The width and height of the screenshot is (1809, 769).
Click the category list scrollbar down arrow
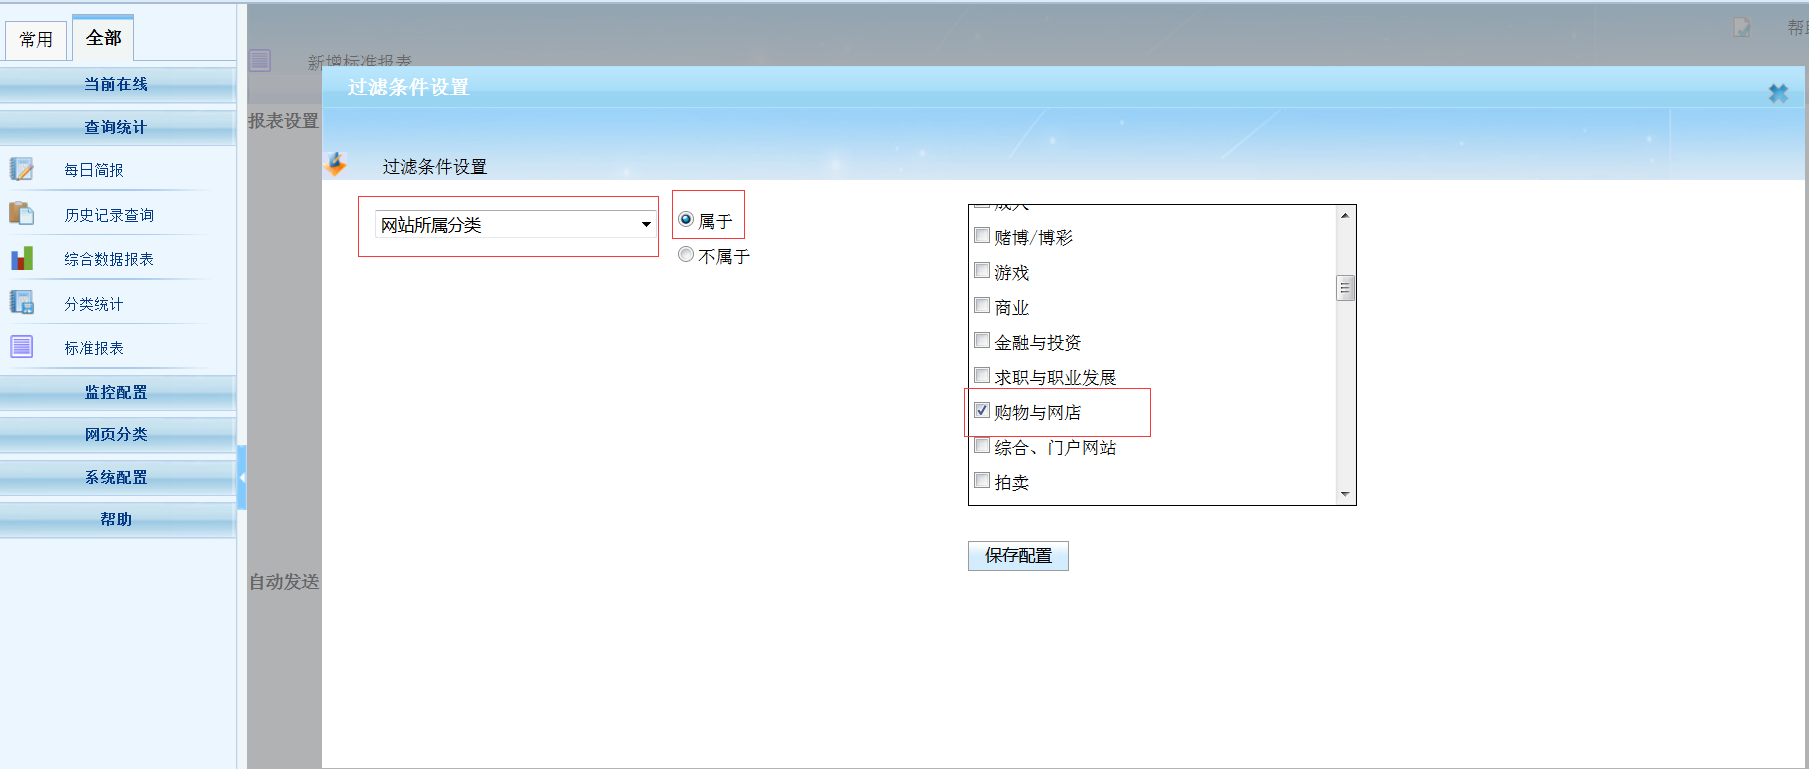tap(1345, 494)
